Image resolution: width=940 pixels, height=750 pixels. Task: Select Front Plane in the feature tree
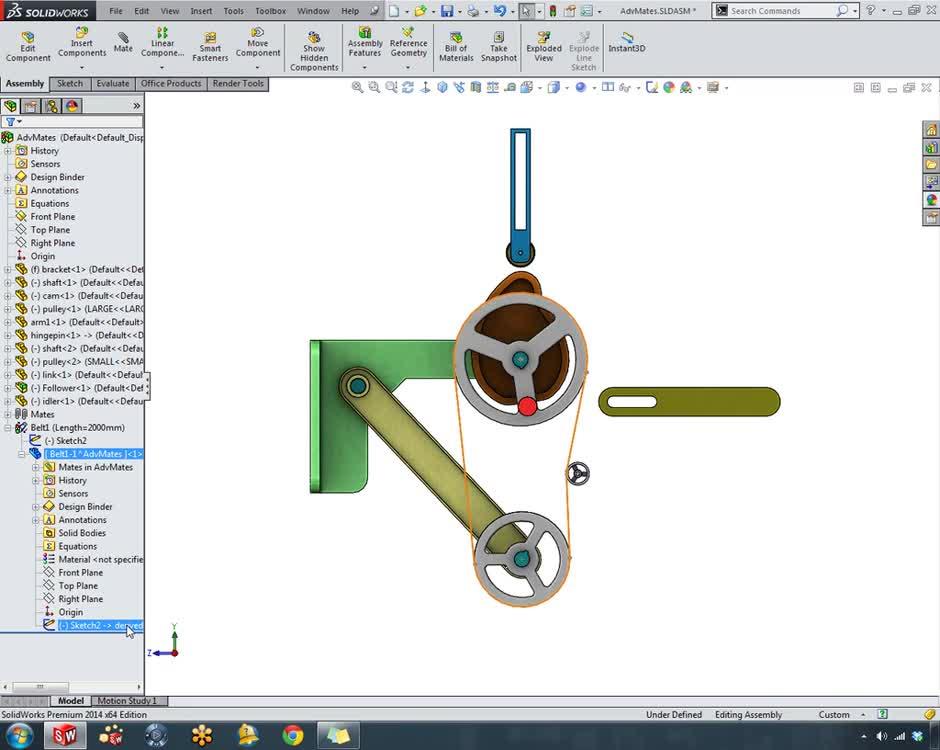pos(52,217)
